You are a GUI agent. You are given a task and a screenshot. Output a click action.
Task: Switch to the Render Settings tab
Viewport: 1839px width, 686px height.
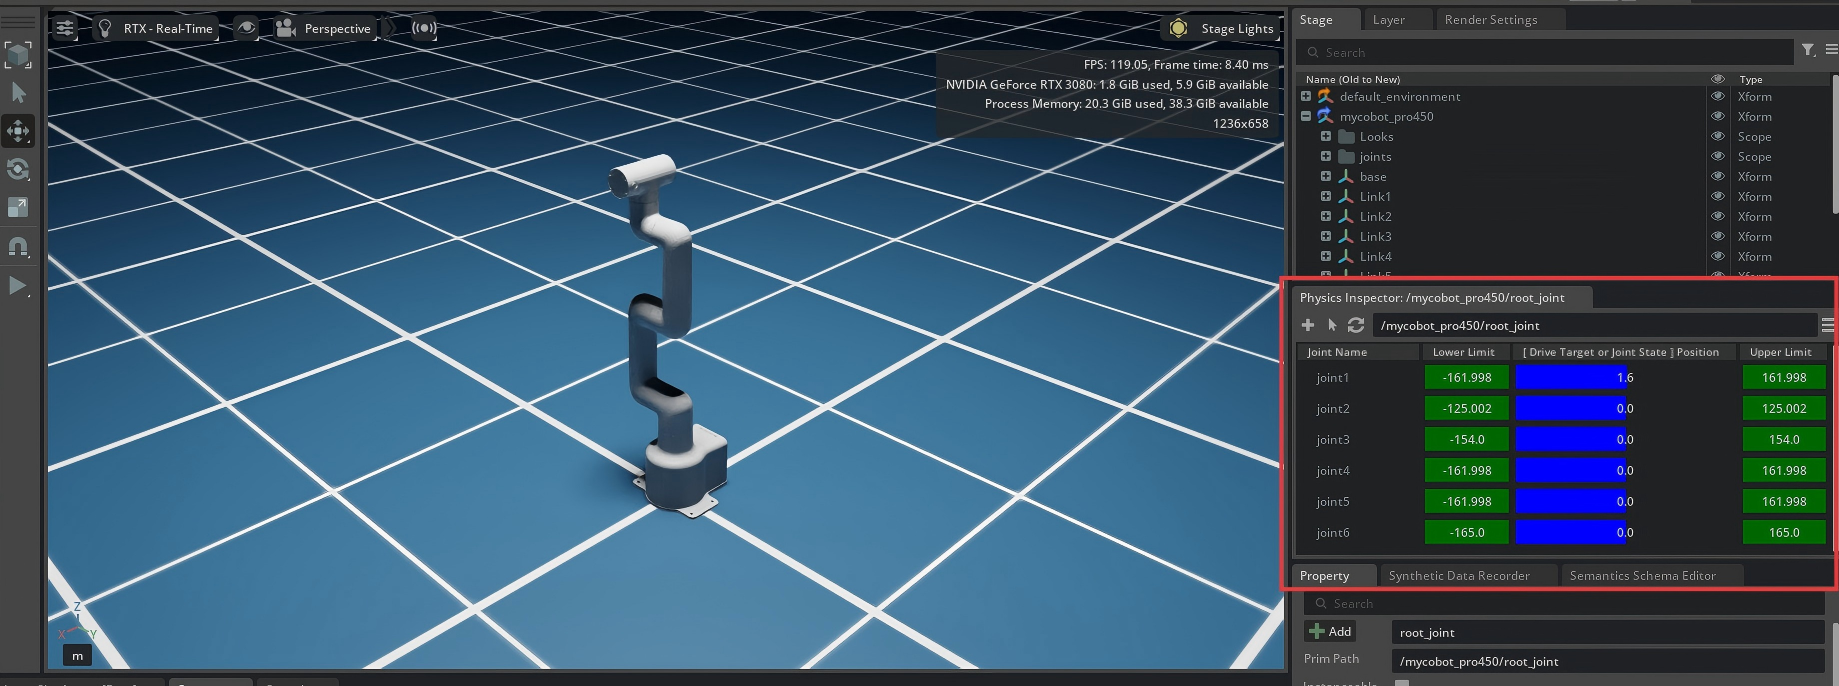click(1490, 20)
